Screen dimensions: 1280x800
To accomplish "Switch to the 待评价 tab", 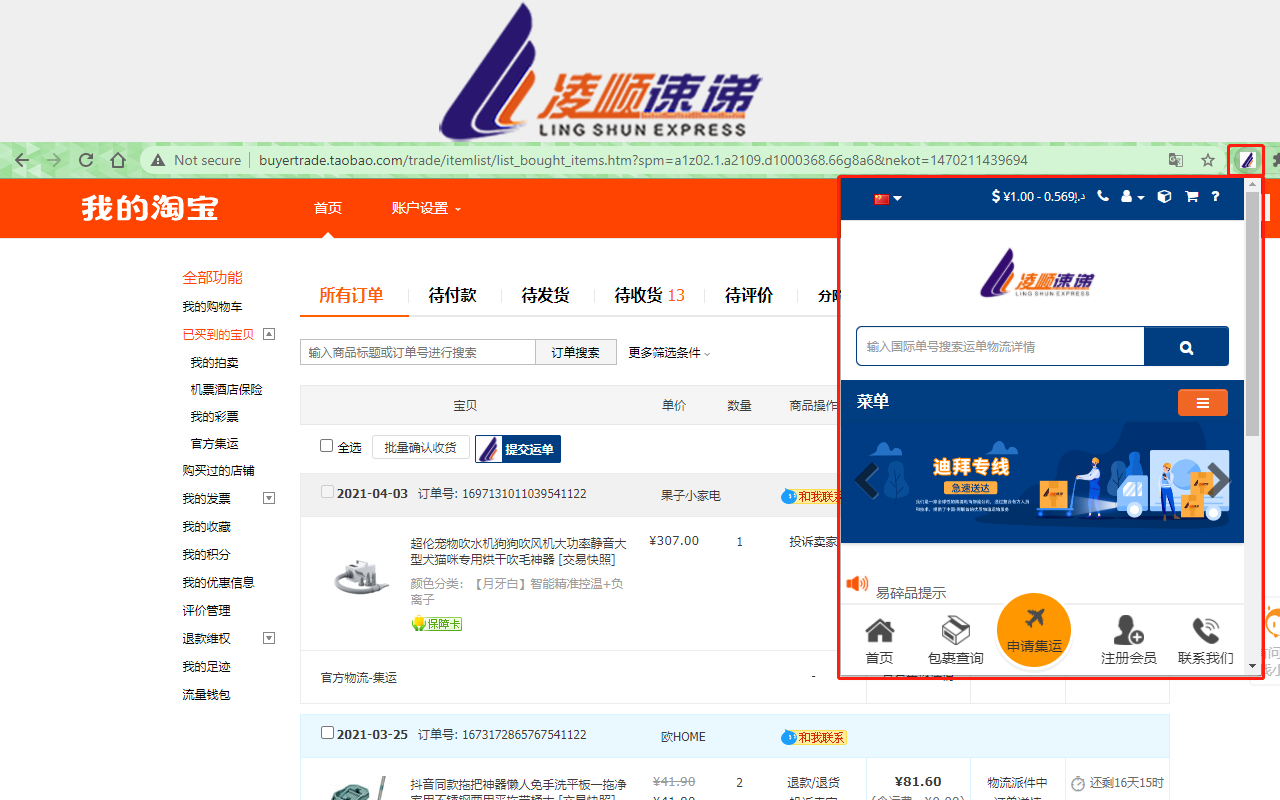I will pos(749,295).
